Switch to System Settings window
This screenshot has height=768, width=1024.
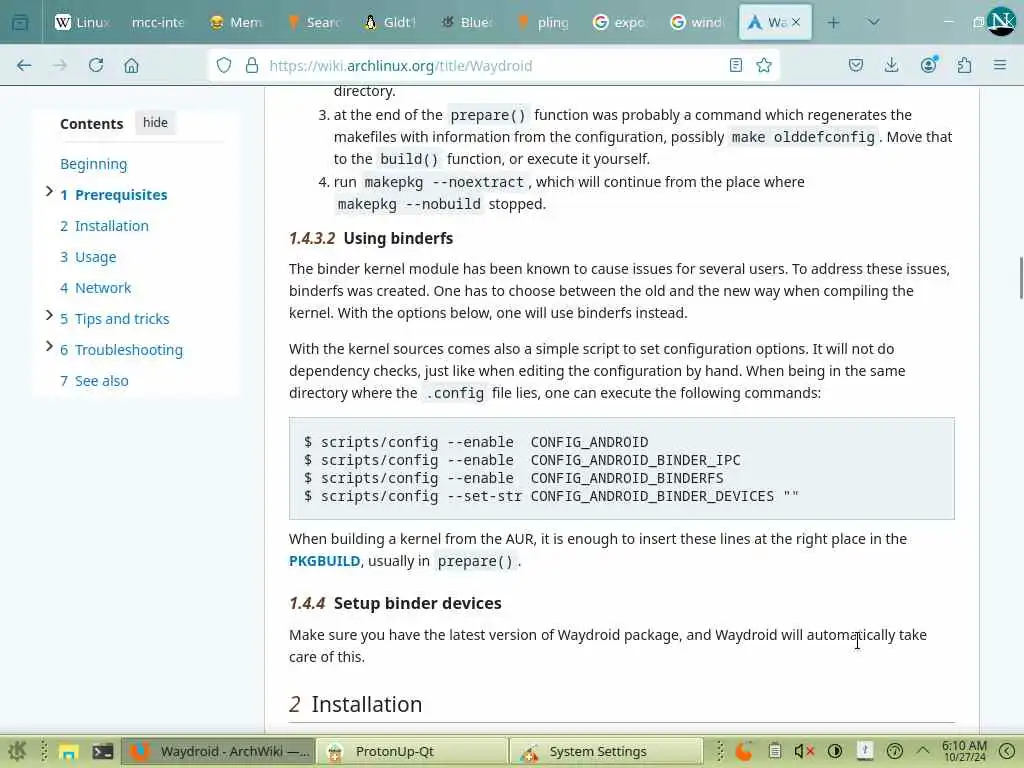coord(607,752)
